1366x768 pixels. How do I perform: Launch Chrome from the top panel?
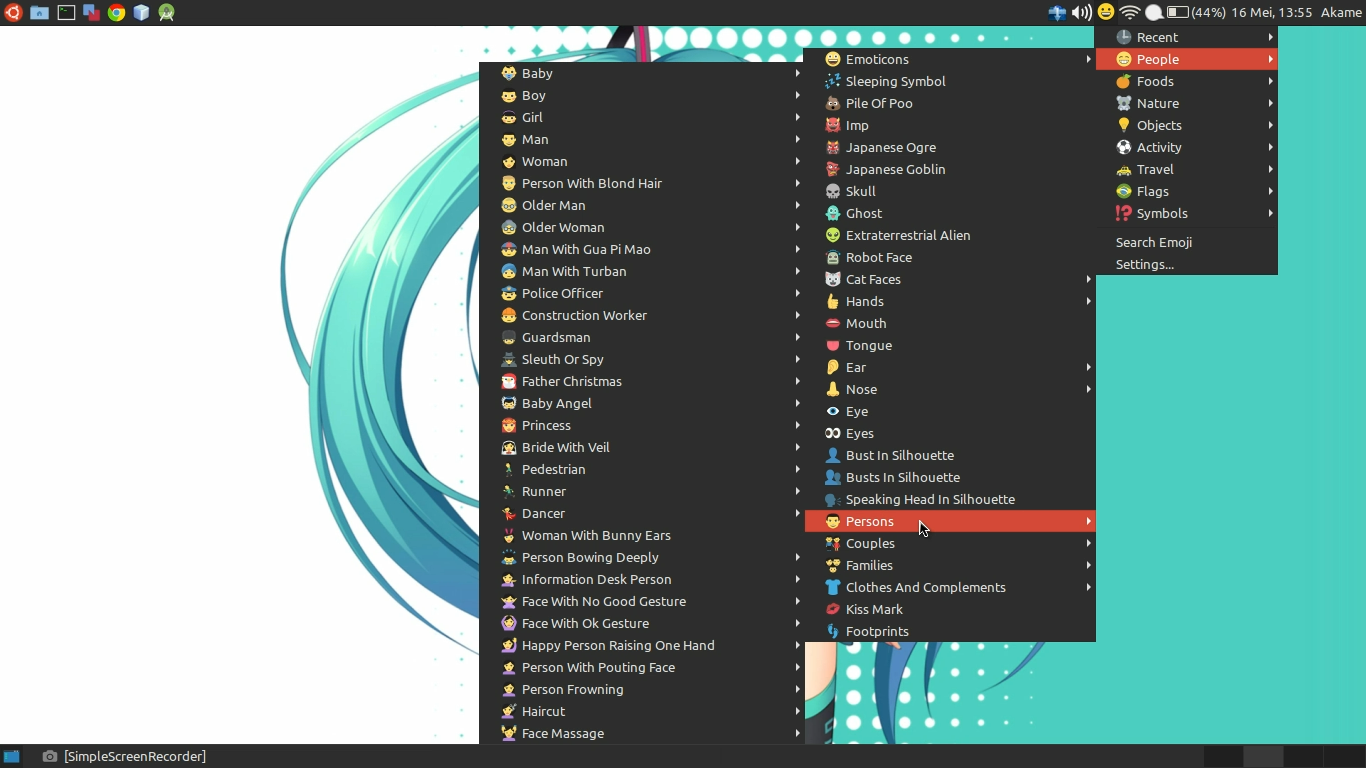click(116, 13)
